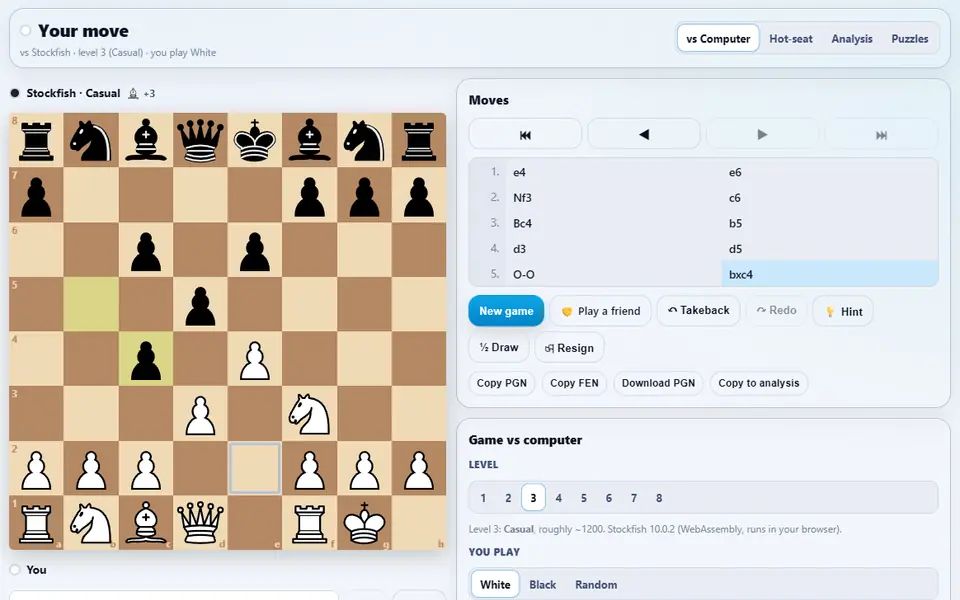The width and height of the screenshot is (960, 600).
Task: Choose to play as White
Action: pos(495,585)
